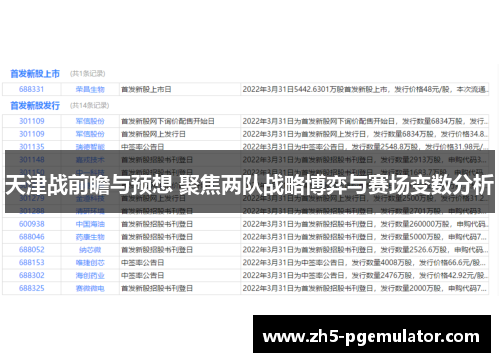This screenshot has width=500, height=362.
Task: Open stock code link 688331
Action: point(31,89)
